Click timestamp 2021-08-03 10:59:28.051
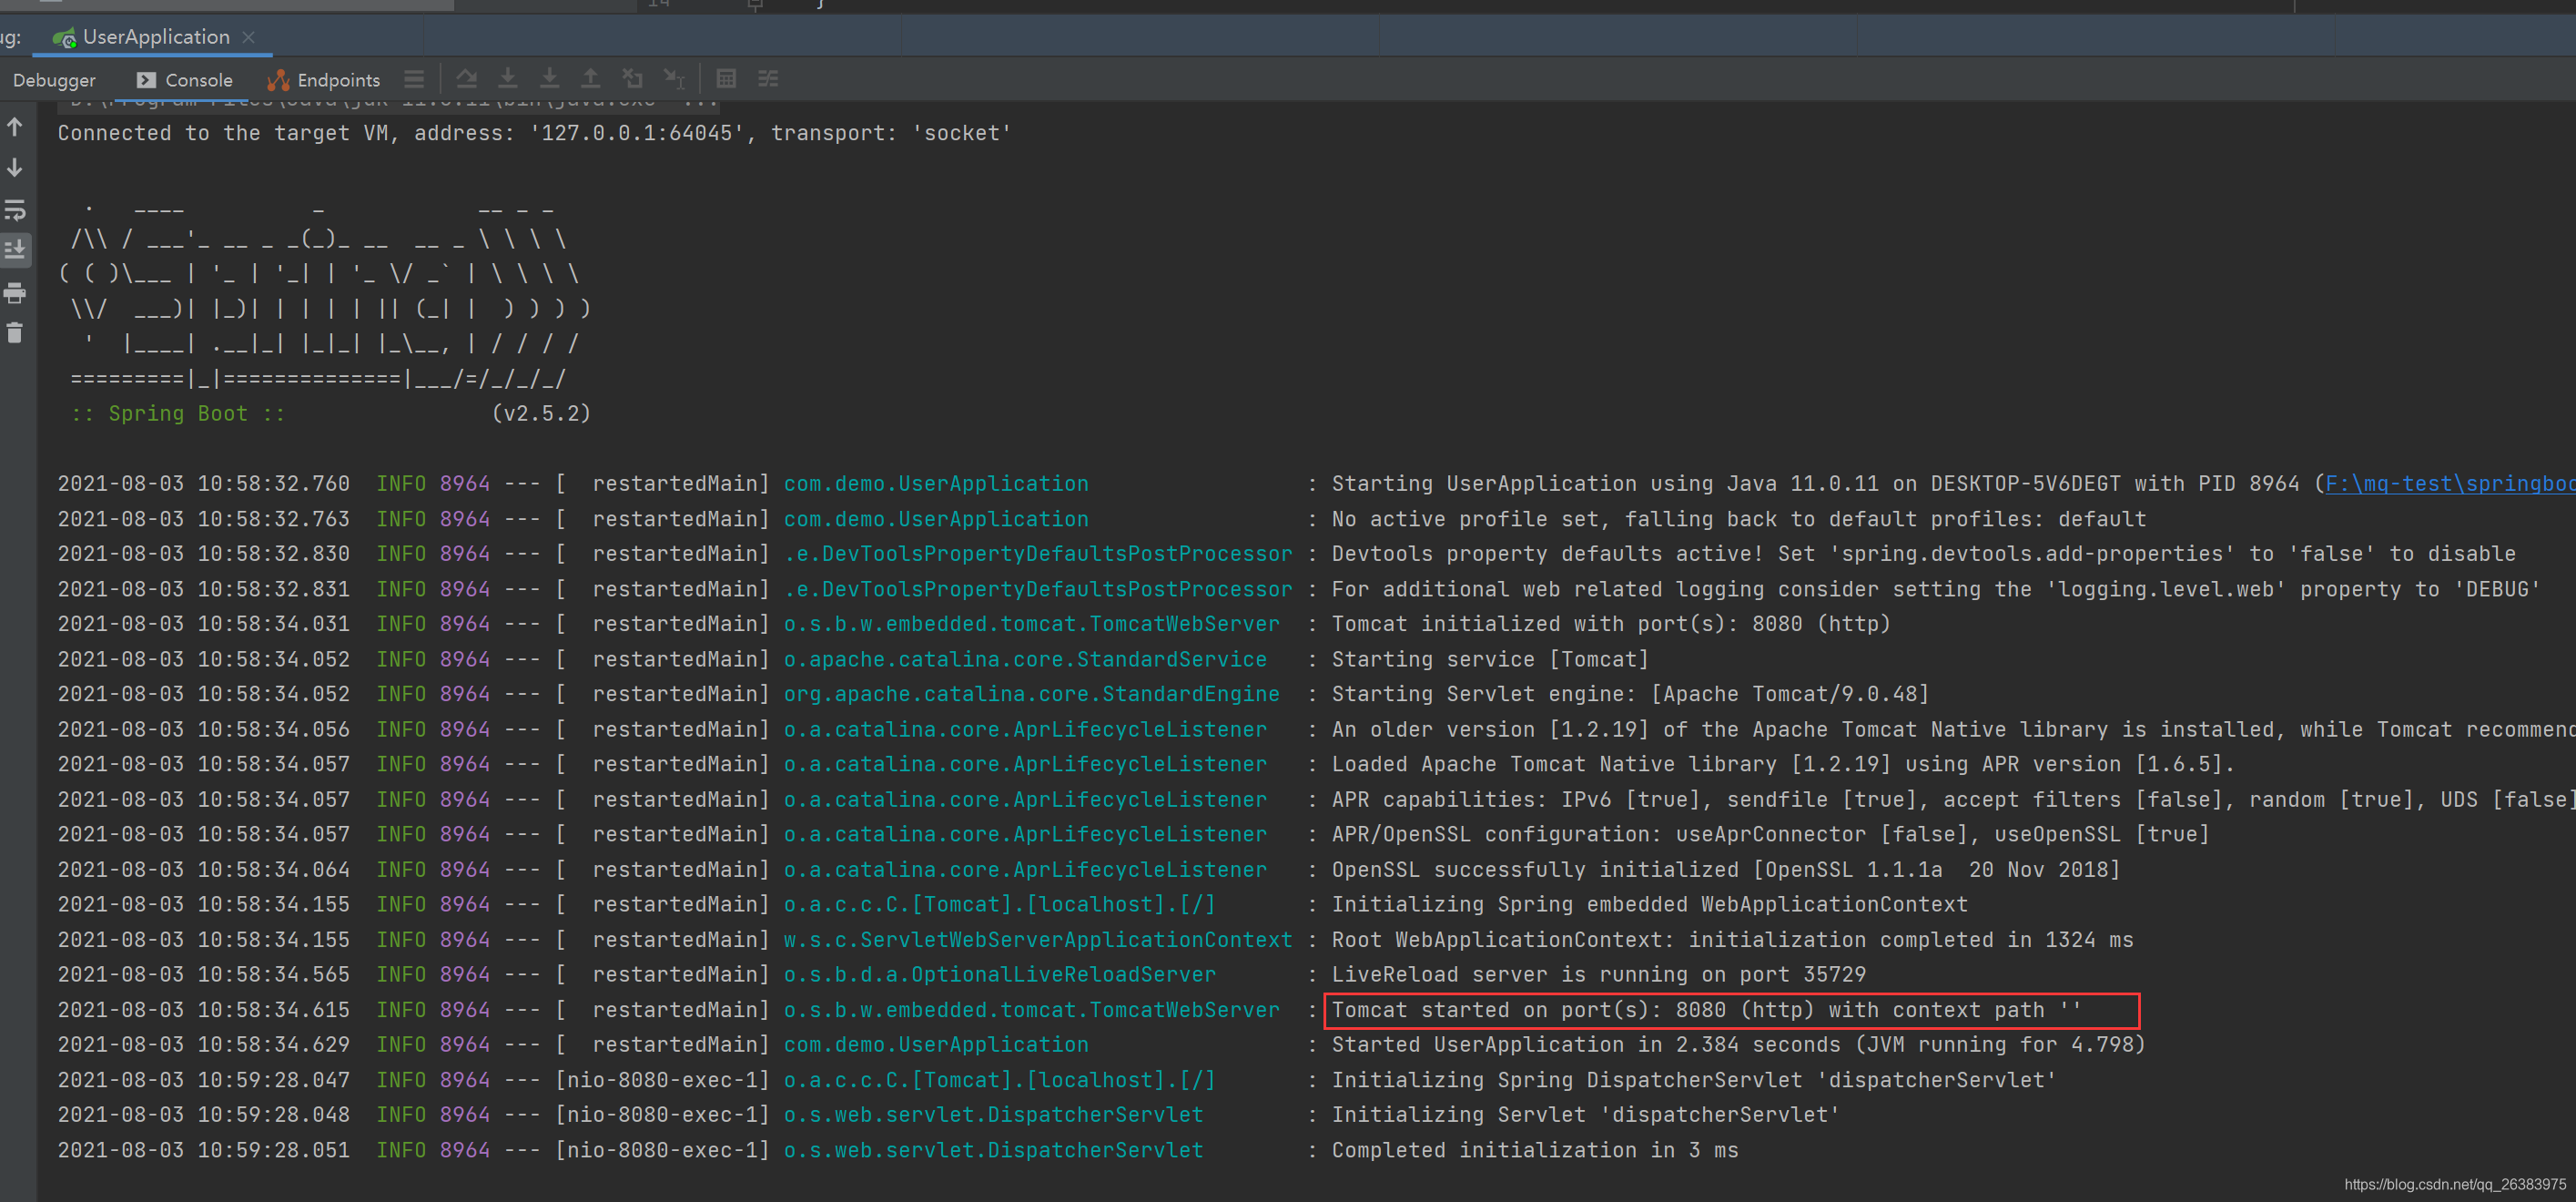Screen dimensions: 2576x1202 (204, 1150)
